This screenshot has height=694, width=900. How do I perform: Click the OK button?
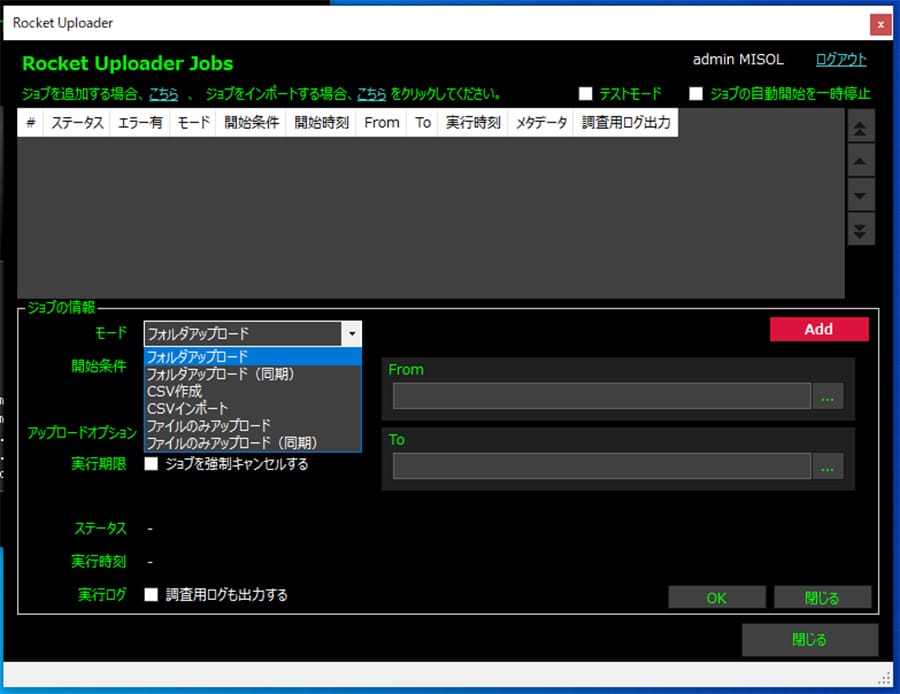click(717, 598)
